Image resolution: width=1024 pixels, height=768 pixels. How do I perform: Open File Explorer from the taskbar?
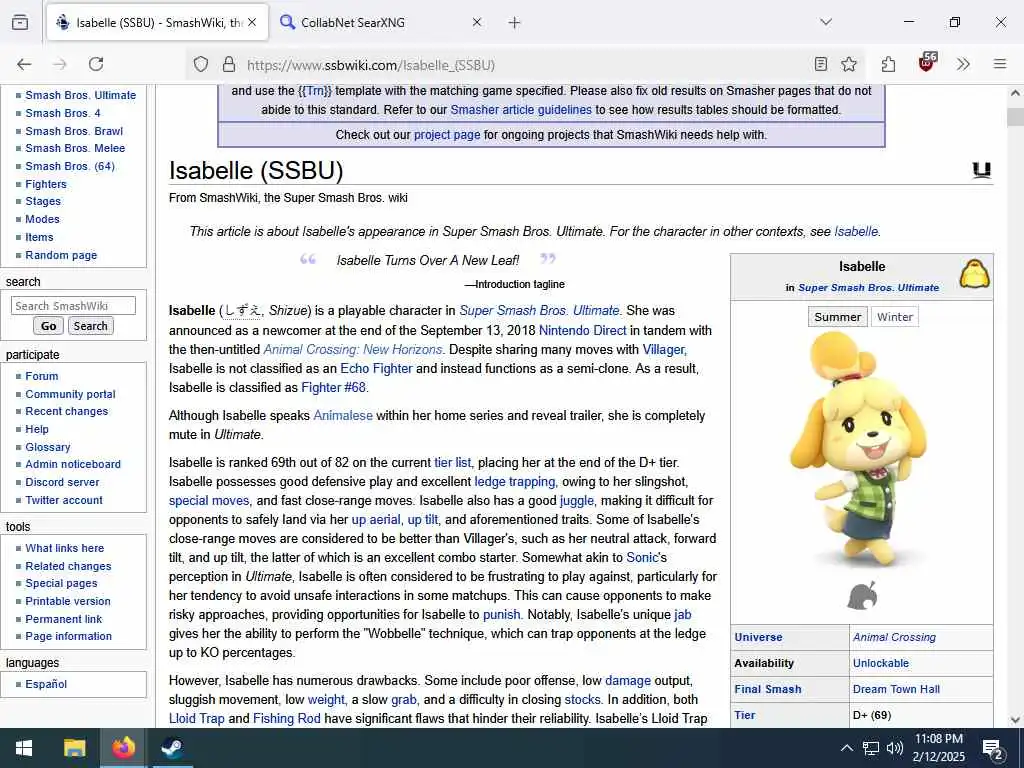click(74, 748)
